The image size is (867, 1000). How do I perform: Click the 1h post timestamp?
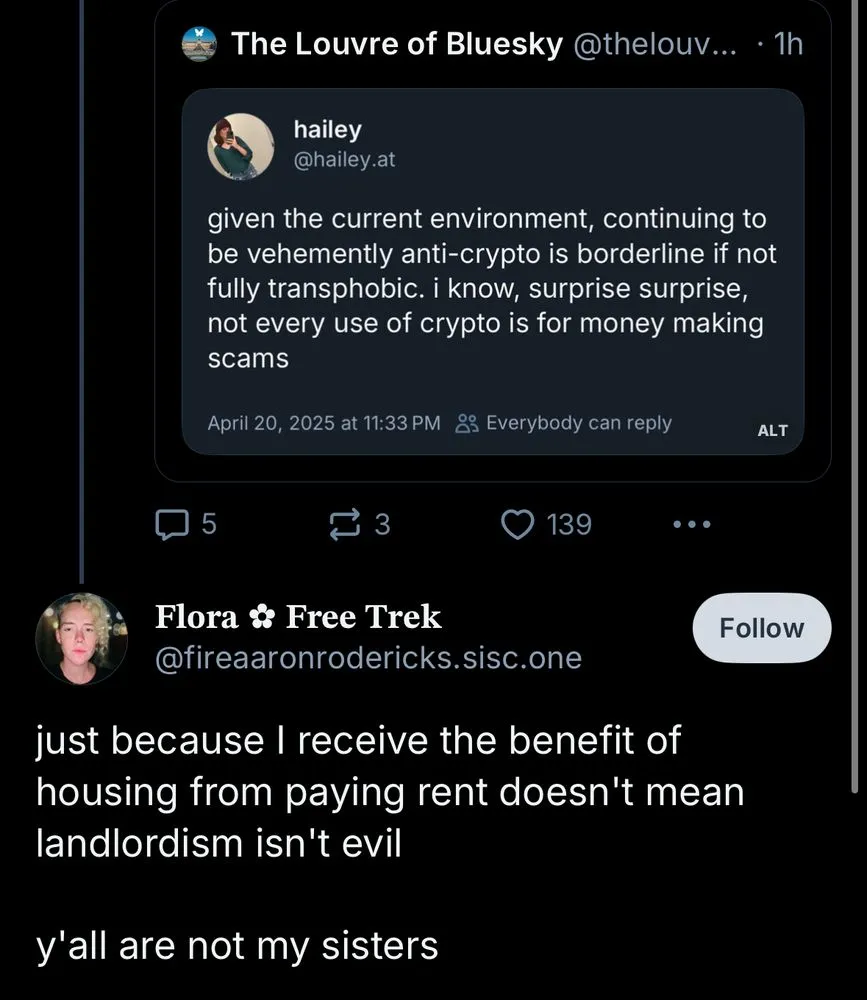click(788, 44)
